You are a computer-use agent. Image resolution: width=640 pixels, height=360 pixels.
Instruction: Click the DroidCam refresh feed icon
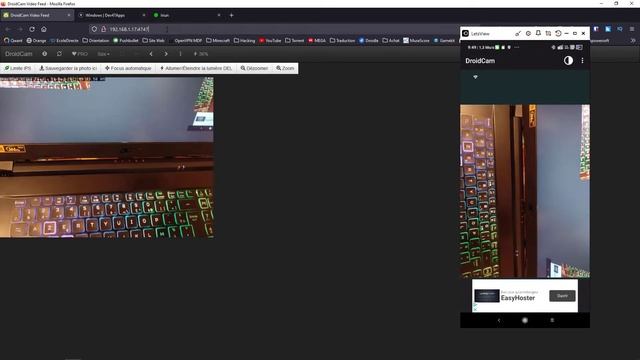click(x=59, y=54)
